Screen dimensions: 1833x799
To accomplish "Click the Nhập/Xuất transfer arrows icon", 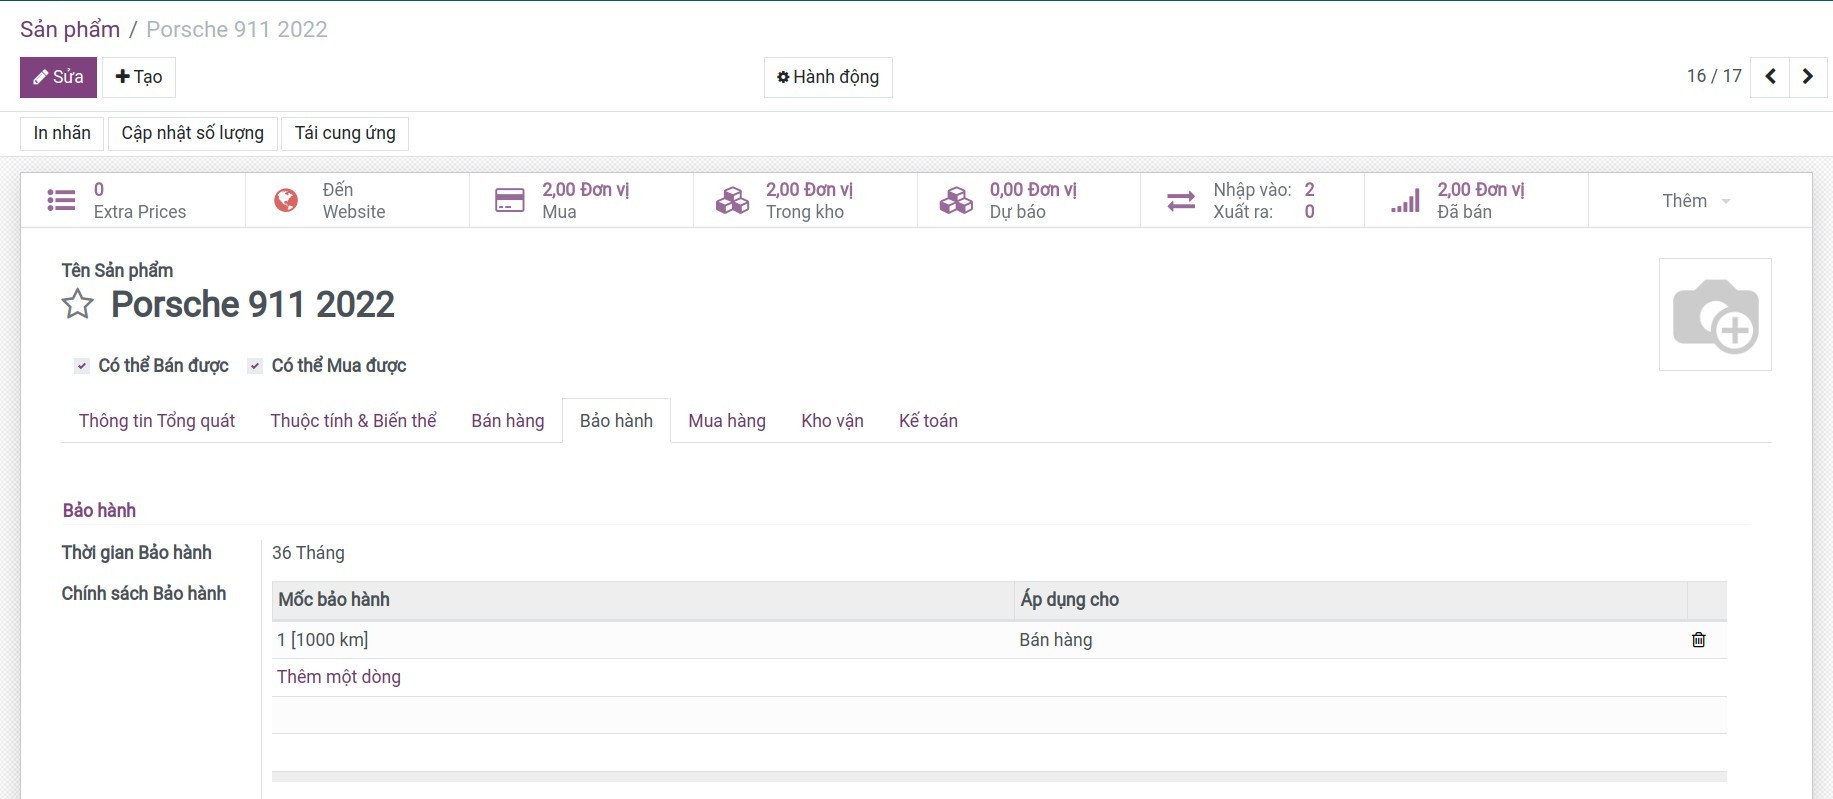I will click(x=1181, y=201).
